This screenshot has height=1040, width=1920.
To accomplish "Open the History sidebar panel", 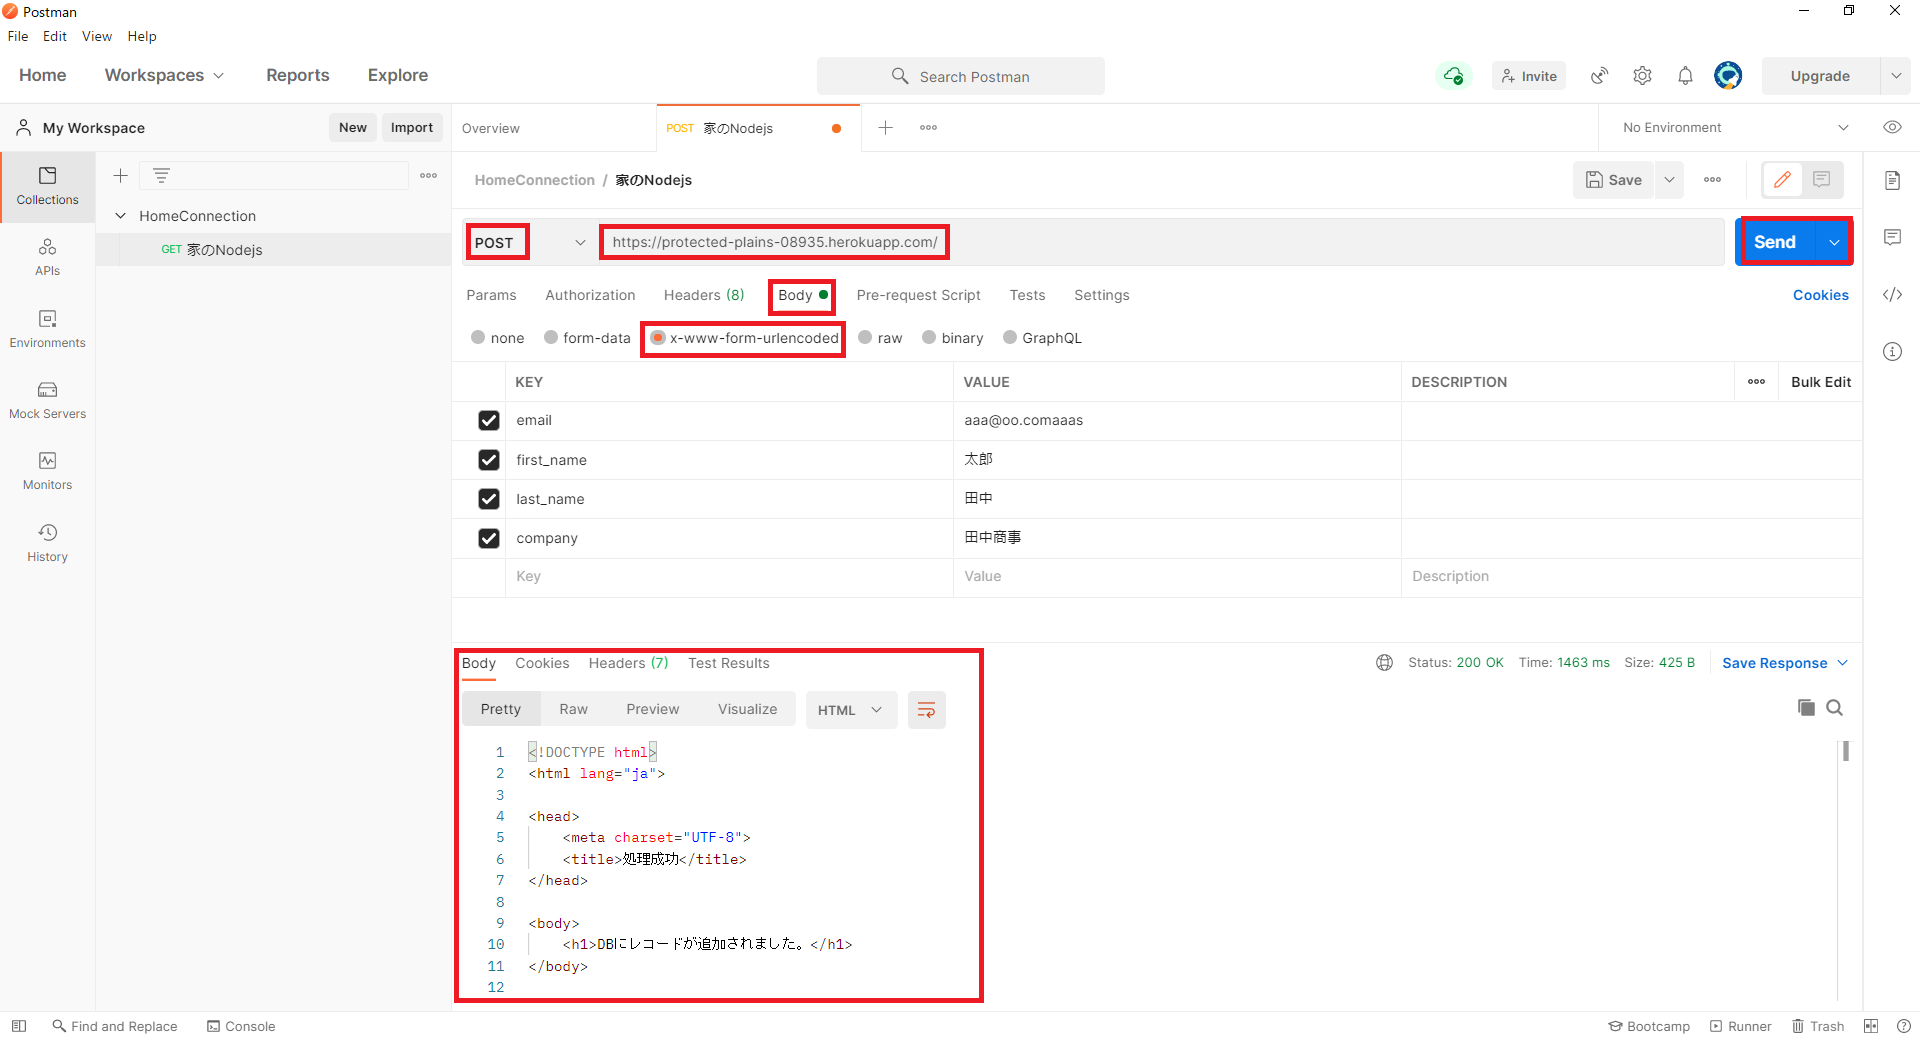I will 47,541.
